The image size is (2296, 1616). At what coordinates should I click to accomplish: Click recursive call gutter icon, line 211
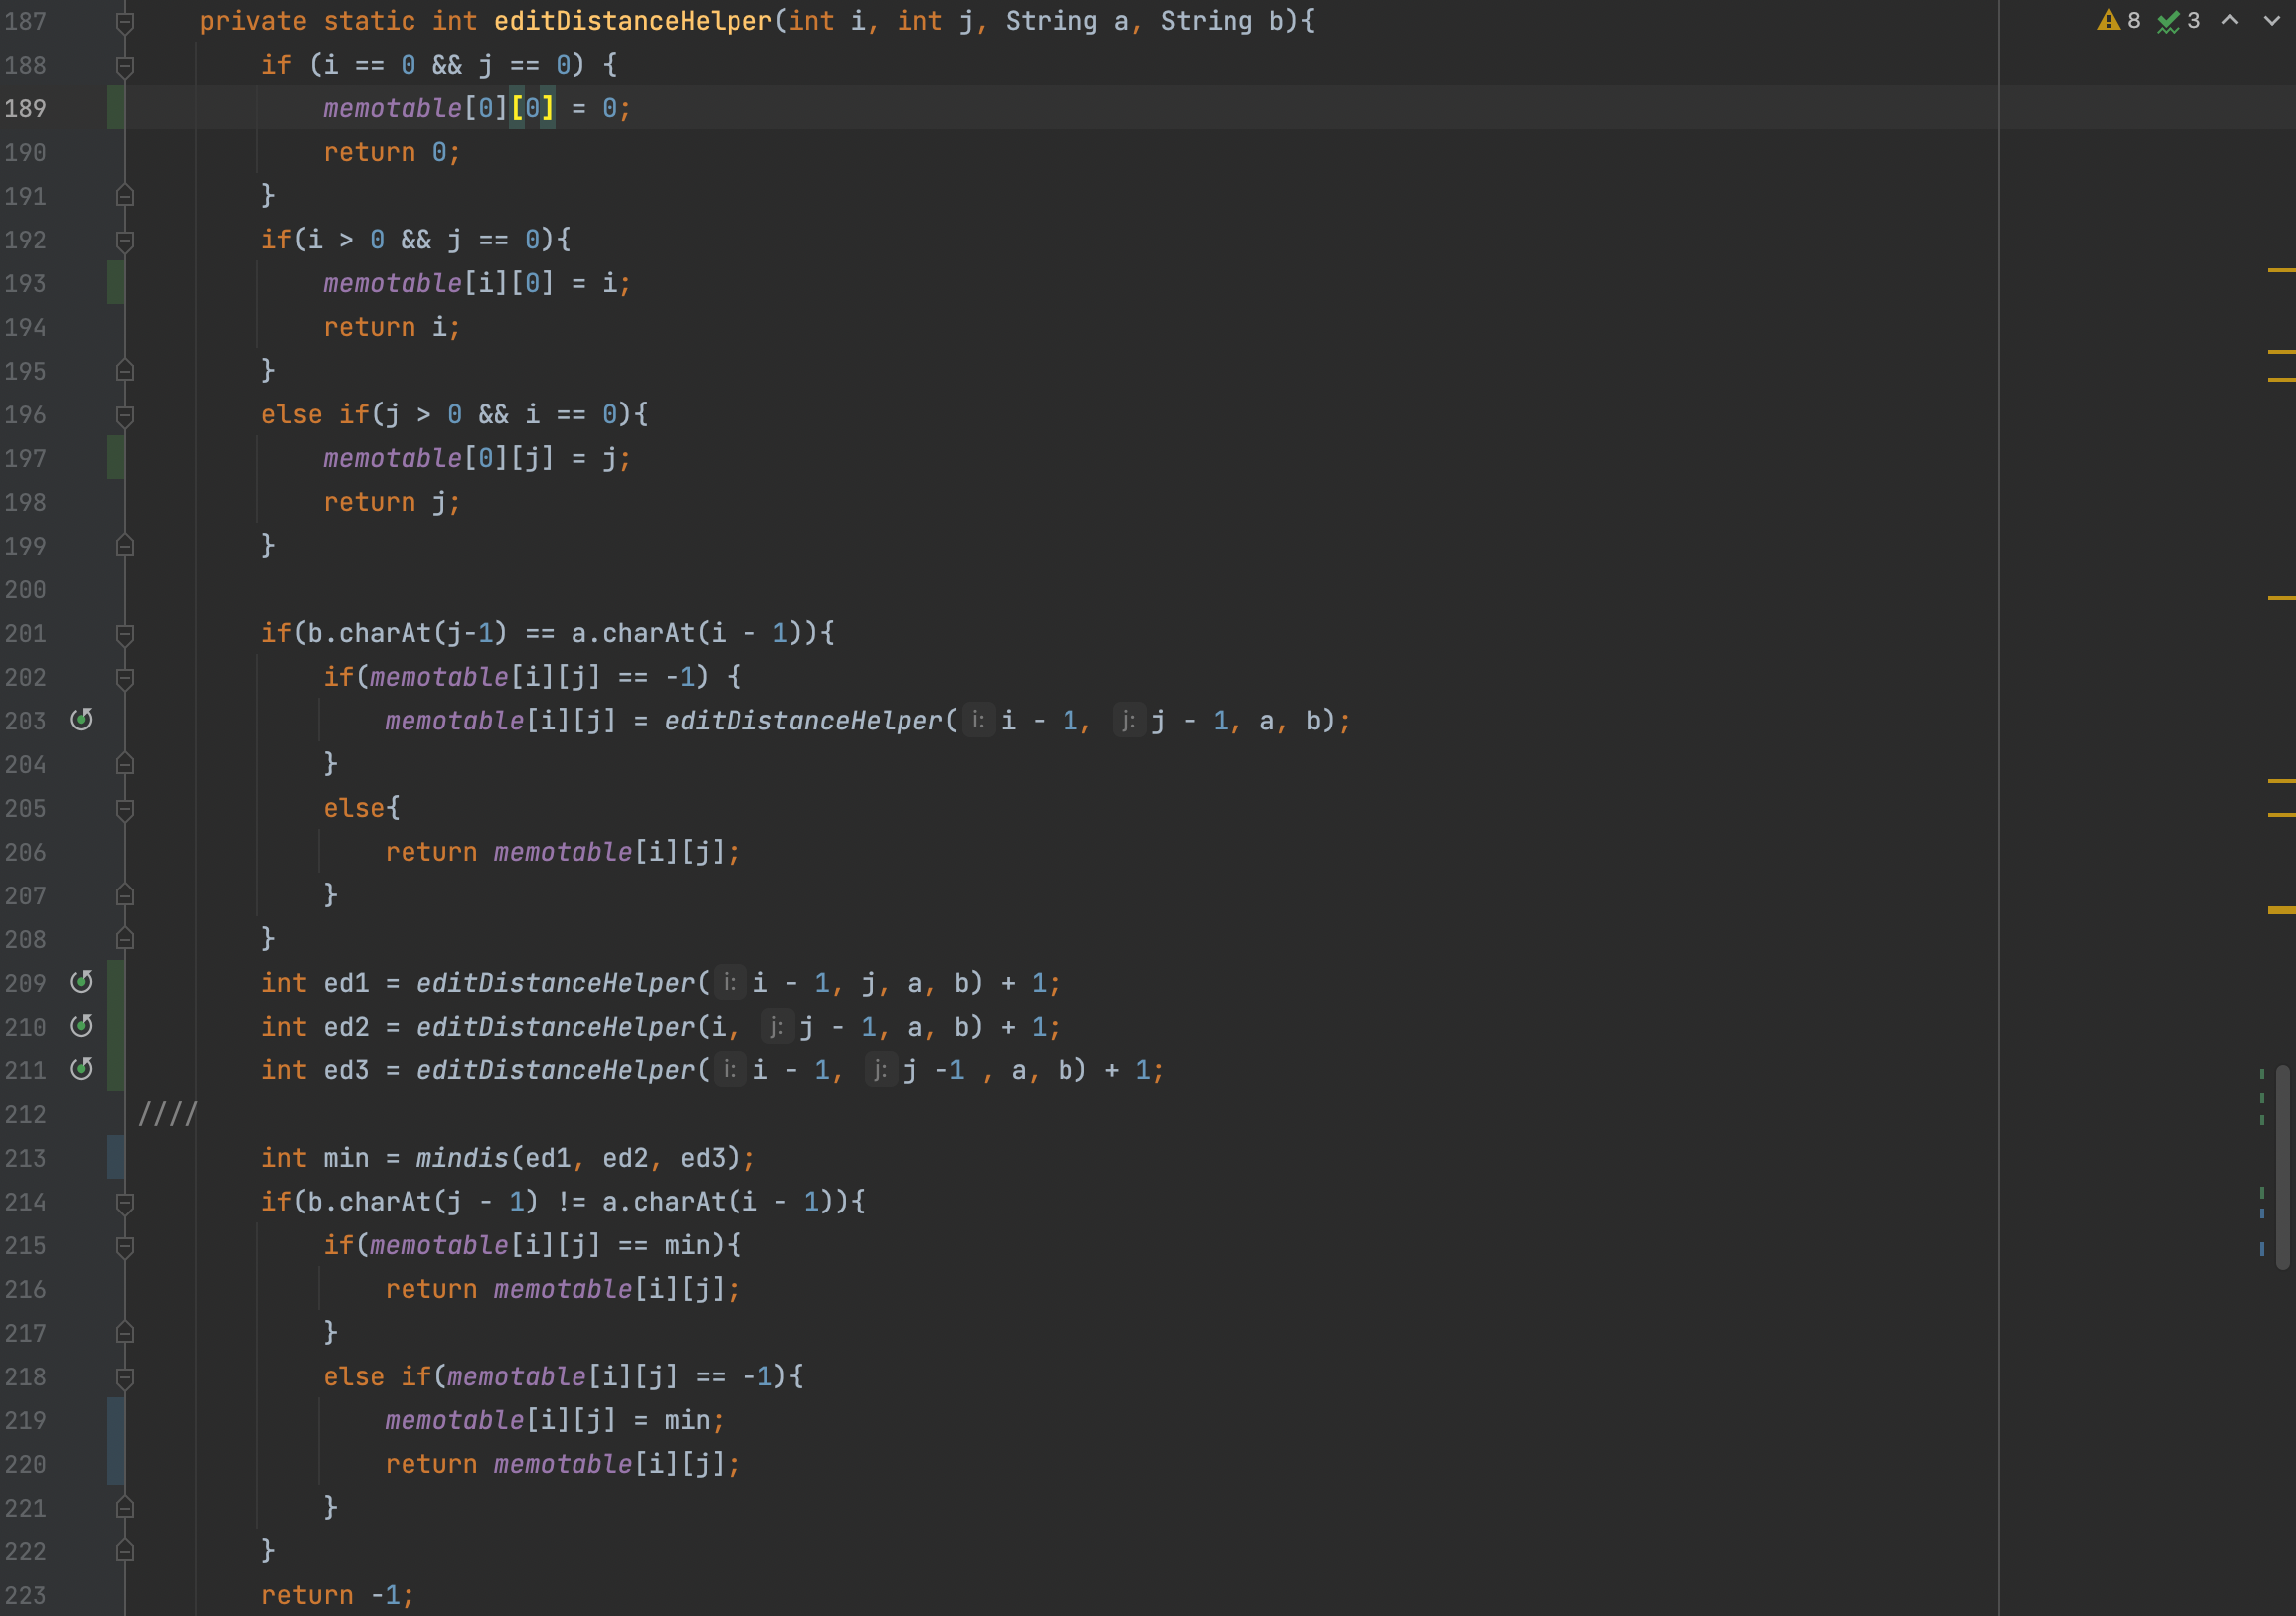[x=82, y=1070]
